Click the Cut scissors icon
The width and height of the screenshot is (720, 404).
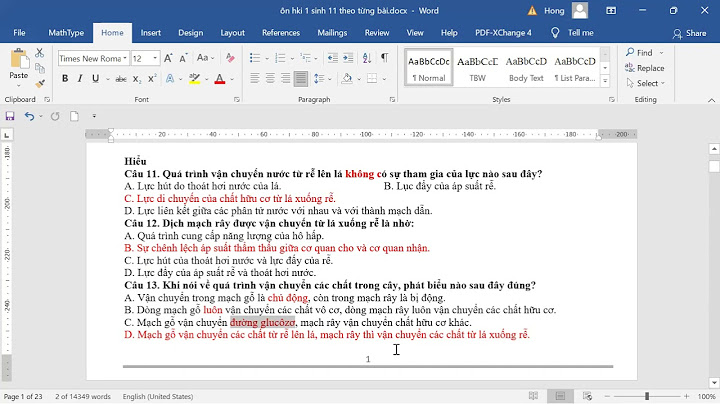click(39, 53)
